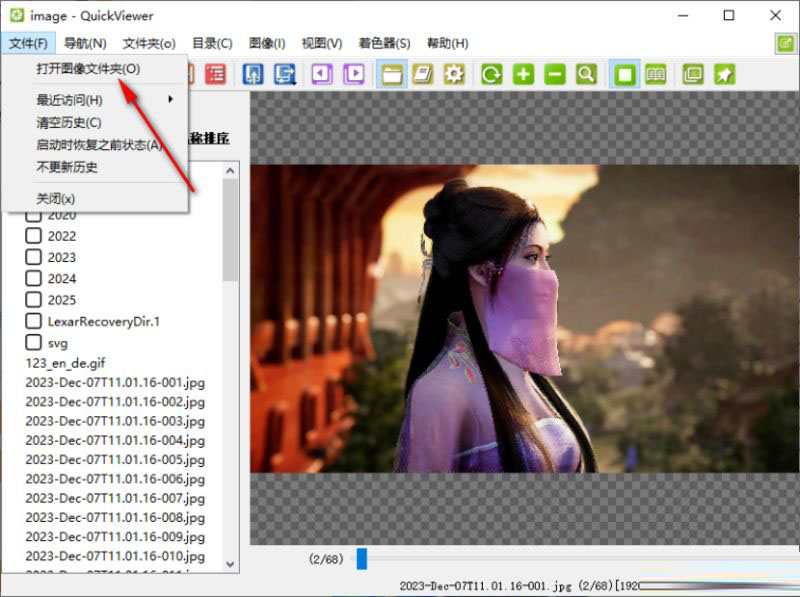Click the QuickViewer app icon in title bar
This screenshot has width=800, height=597.
(x=17, y=15)
